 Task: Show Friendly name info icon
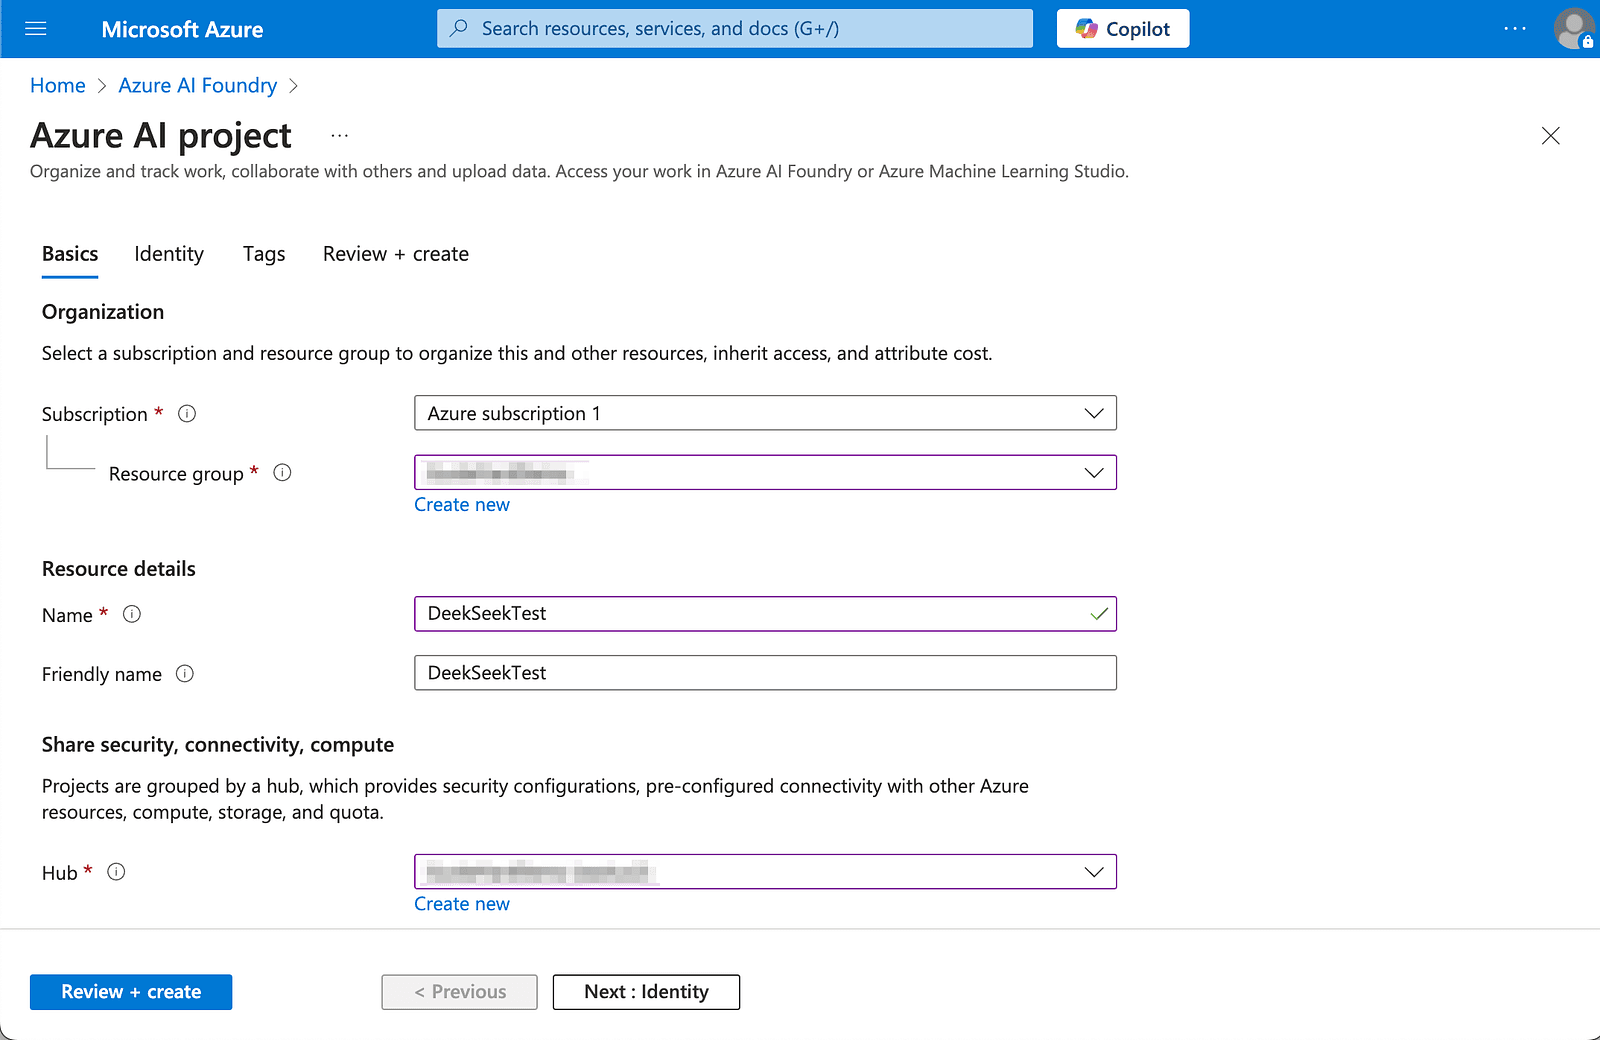tap(185, 674)
